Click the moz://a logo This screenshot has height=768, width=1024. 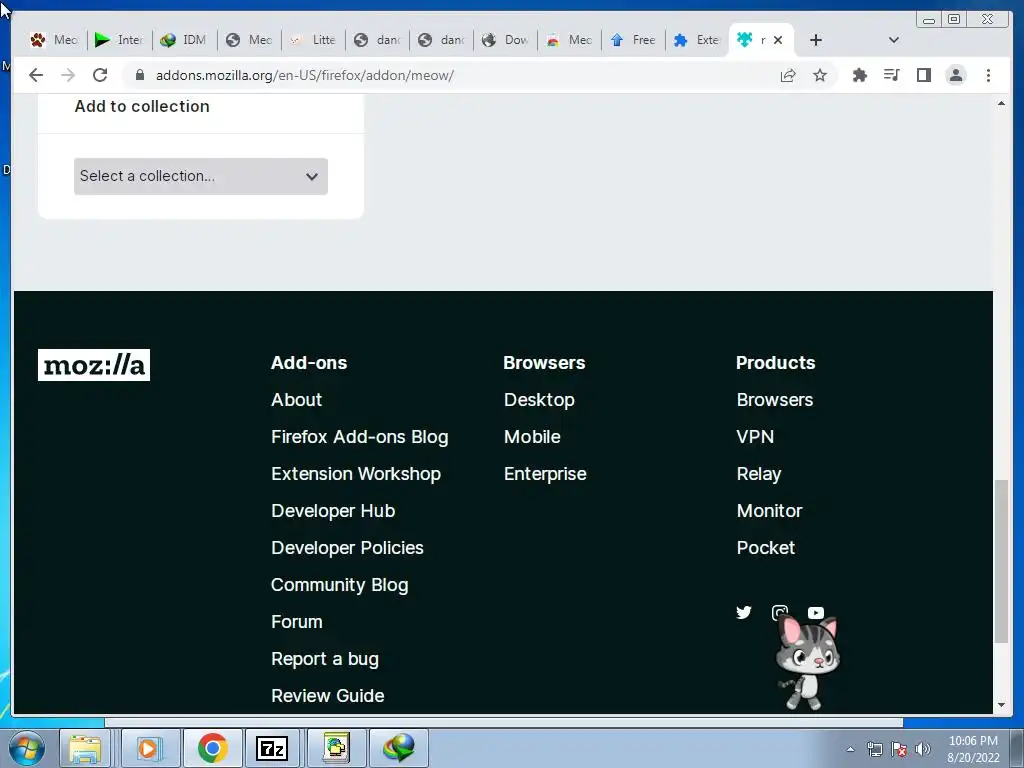pyautogui.click(x=94, y=365)
